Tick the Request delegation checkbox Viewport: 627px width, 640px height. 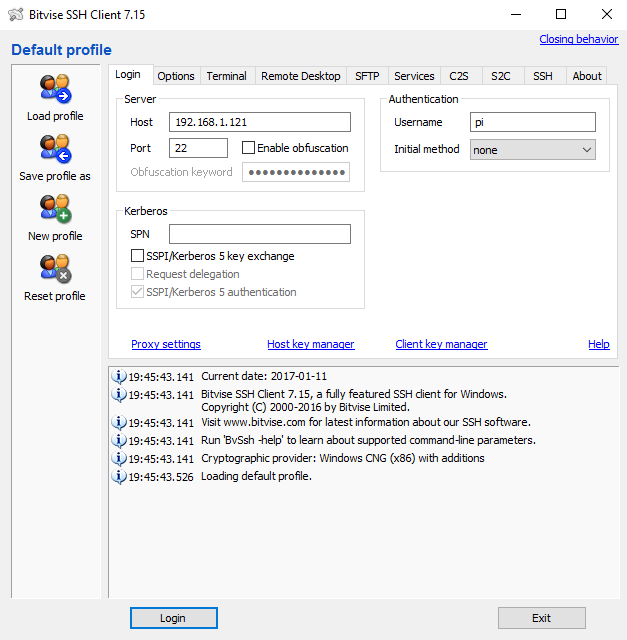click(x=137, y=274)
